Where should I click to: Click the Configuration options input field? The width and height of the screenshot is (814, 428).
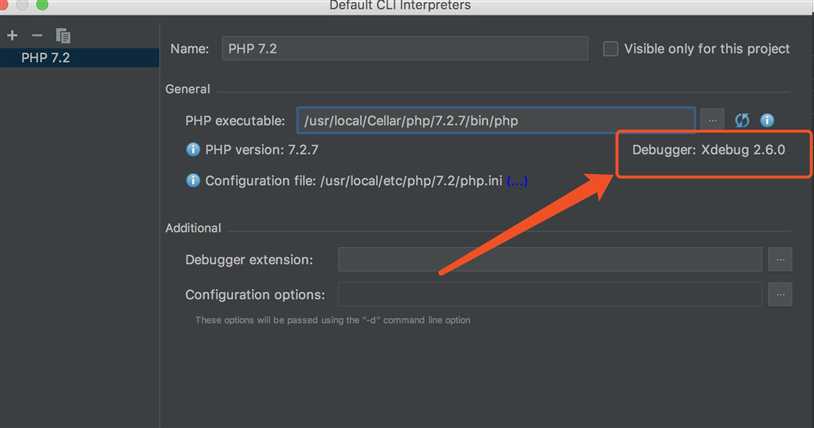pyautogui.click(x=550, y=295)
